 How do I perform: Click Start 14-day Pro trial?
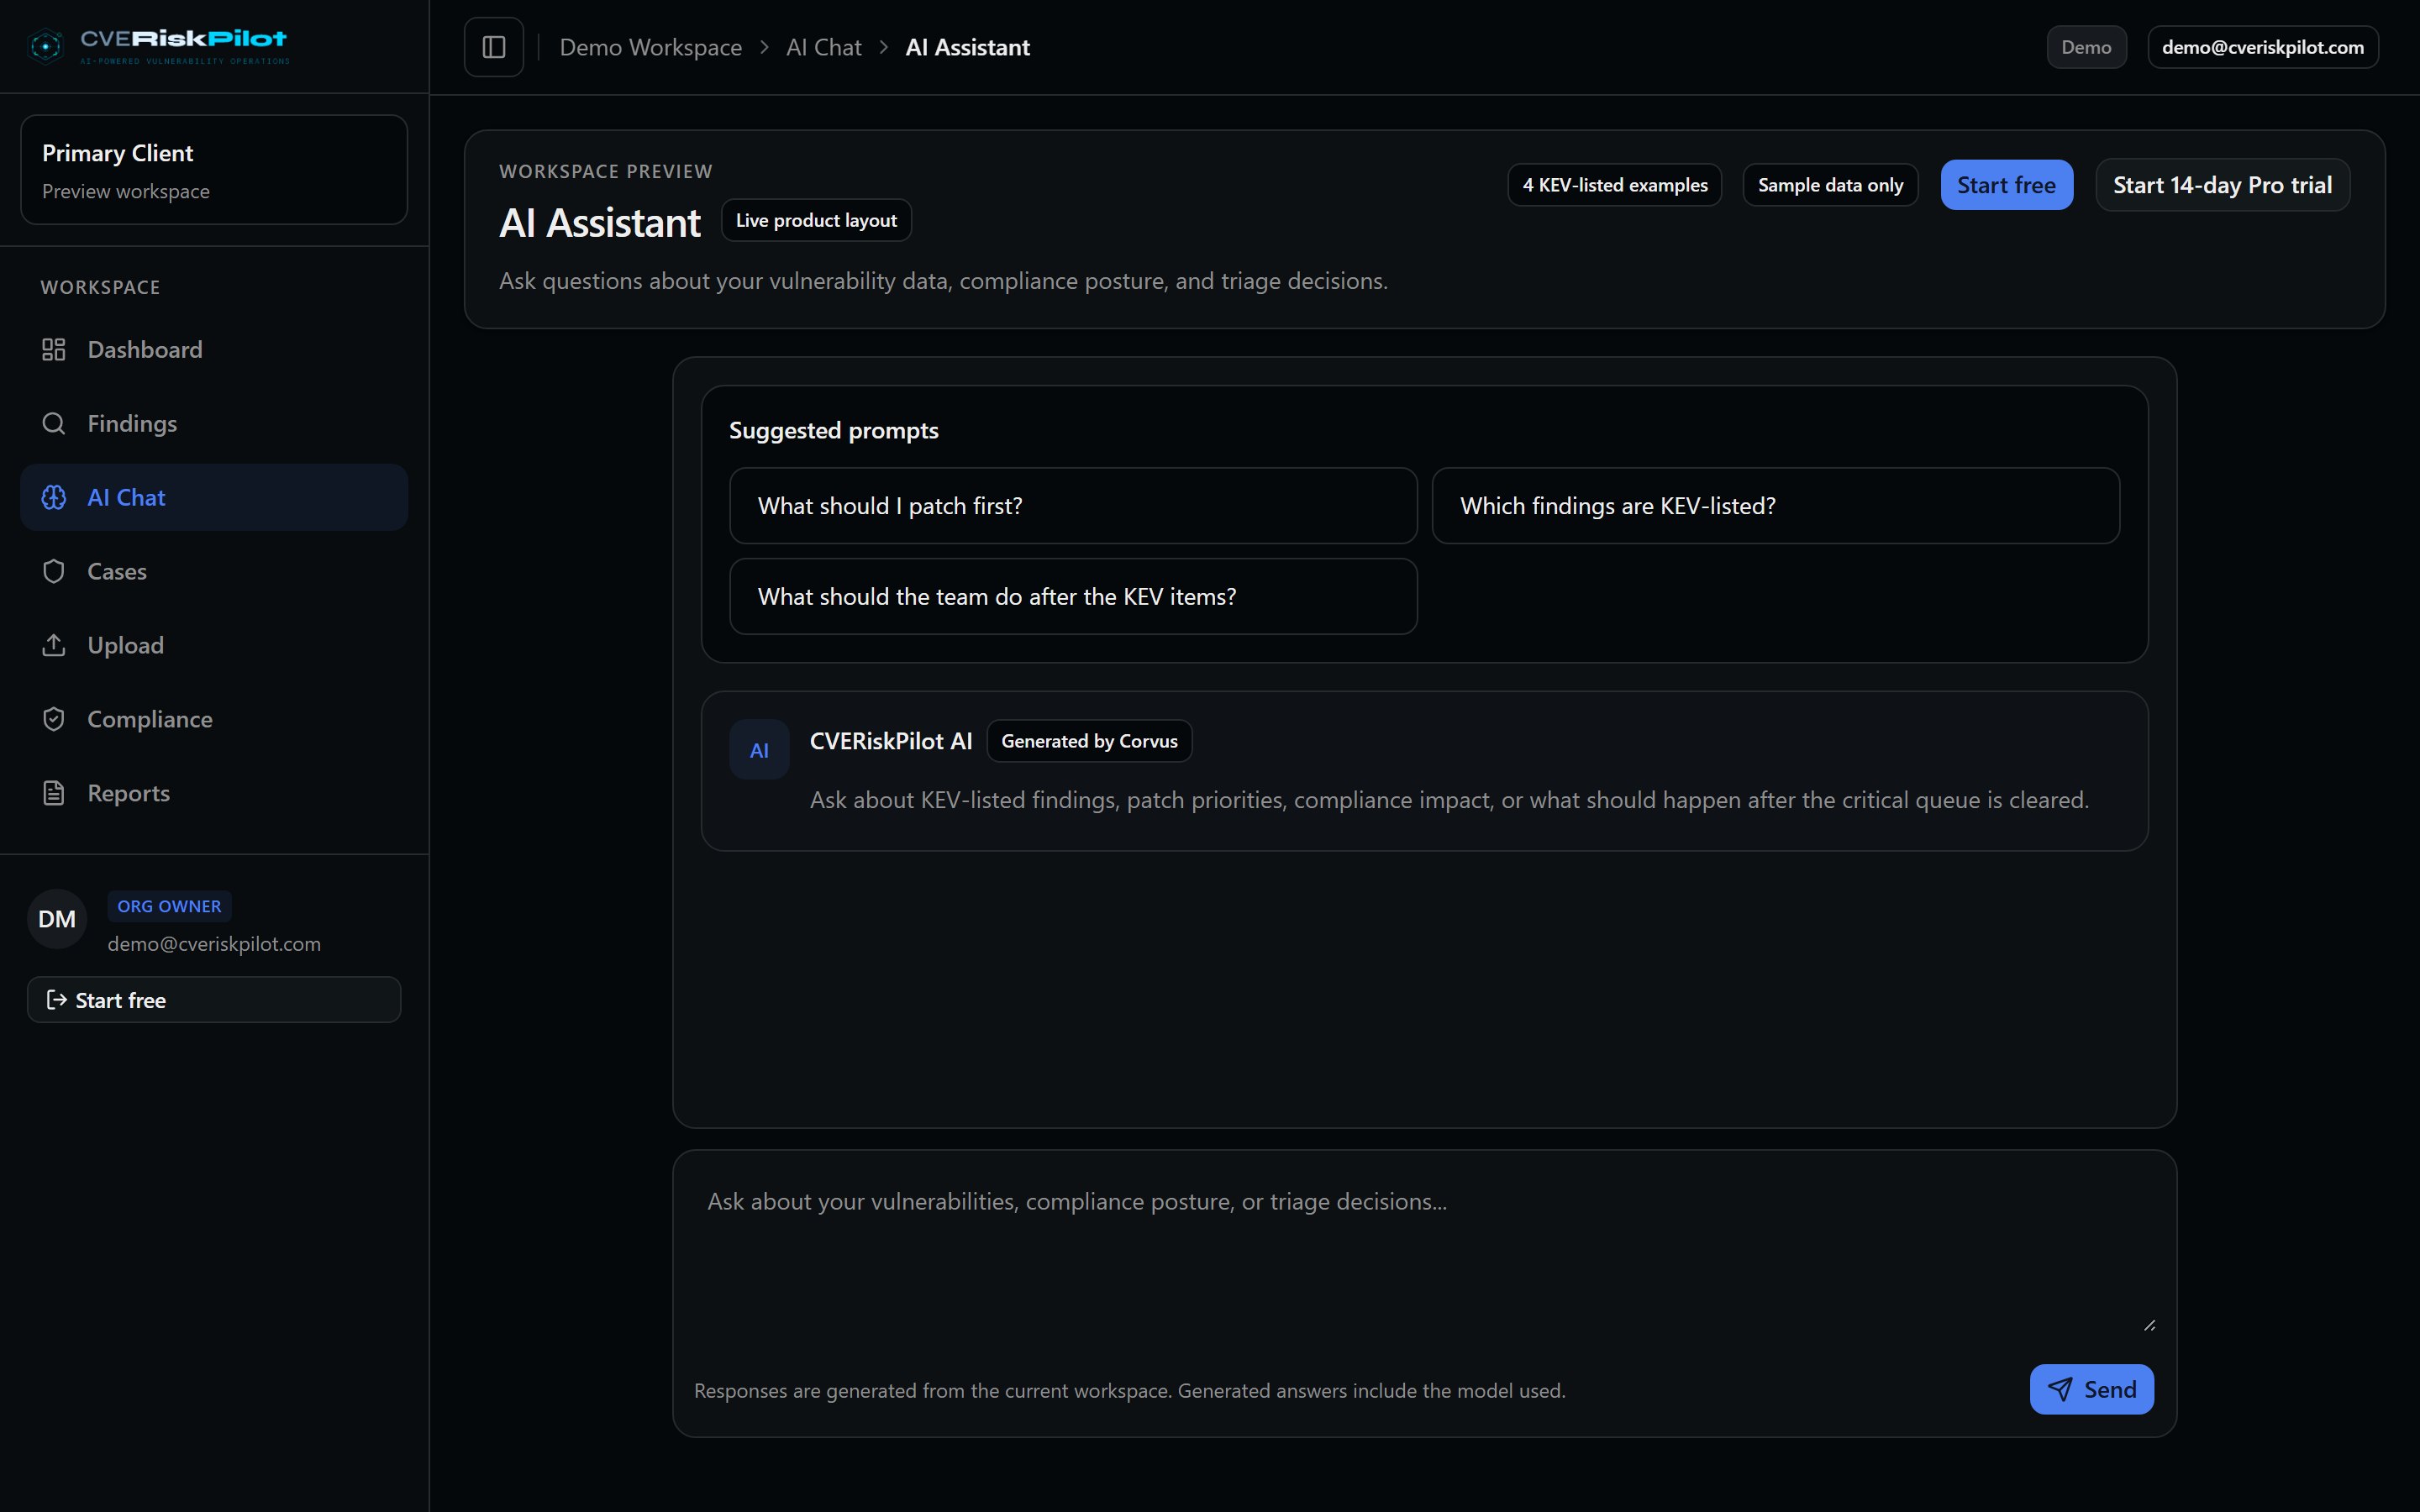(x=2222, y=185)
